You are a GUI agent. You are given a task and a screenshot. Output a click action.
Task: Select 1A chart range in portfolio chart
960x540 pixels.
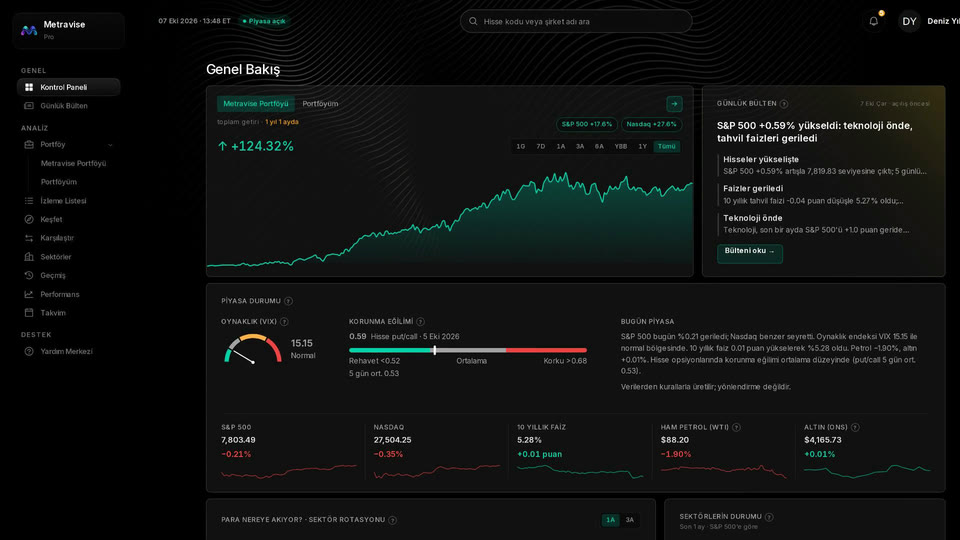pyautogui.click(x=561, y=146)
